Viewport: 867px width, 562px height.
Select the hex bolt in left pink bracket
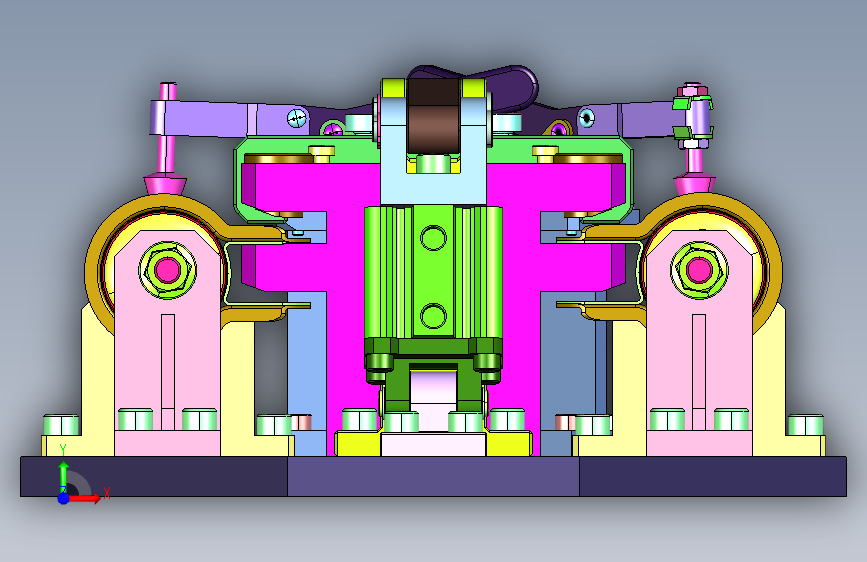(168, 270)
